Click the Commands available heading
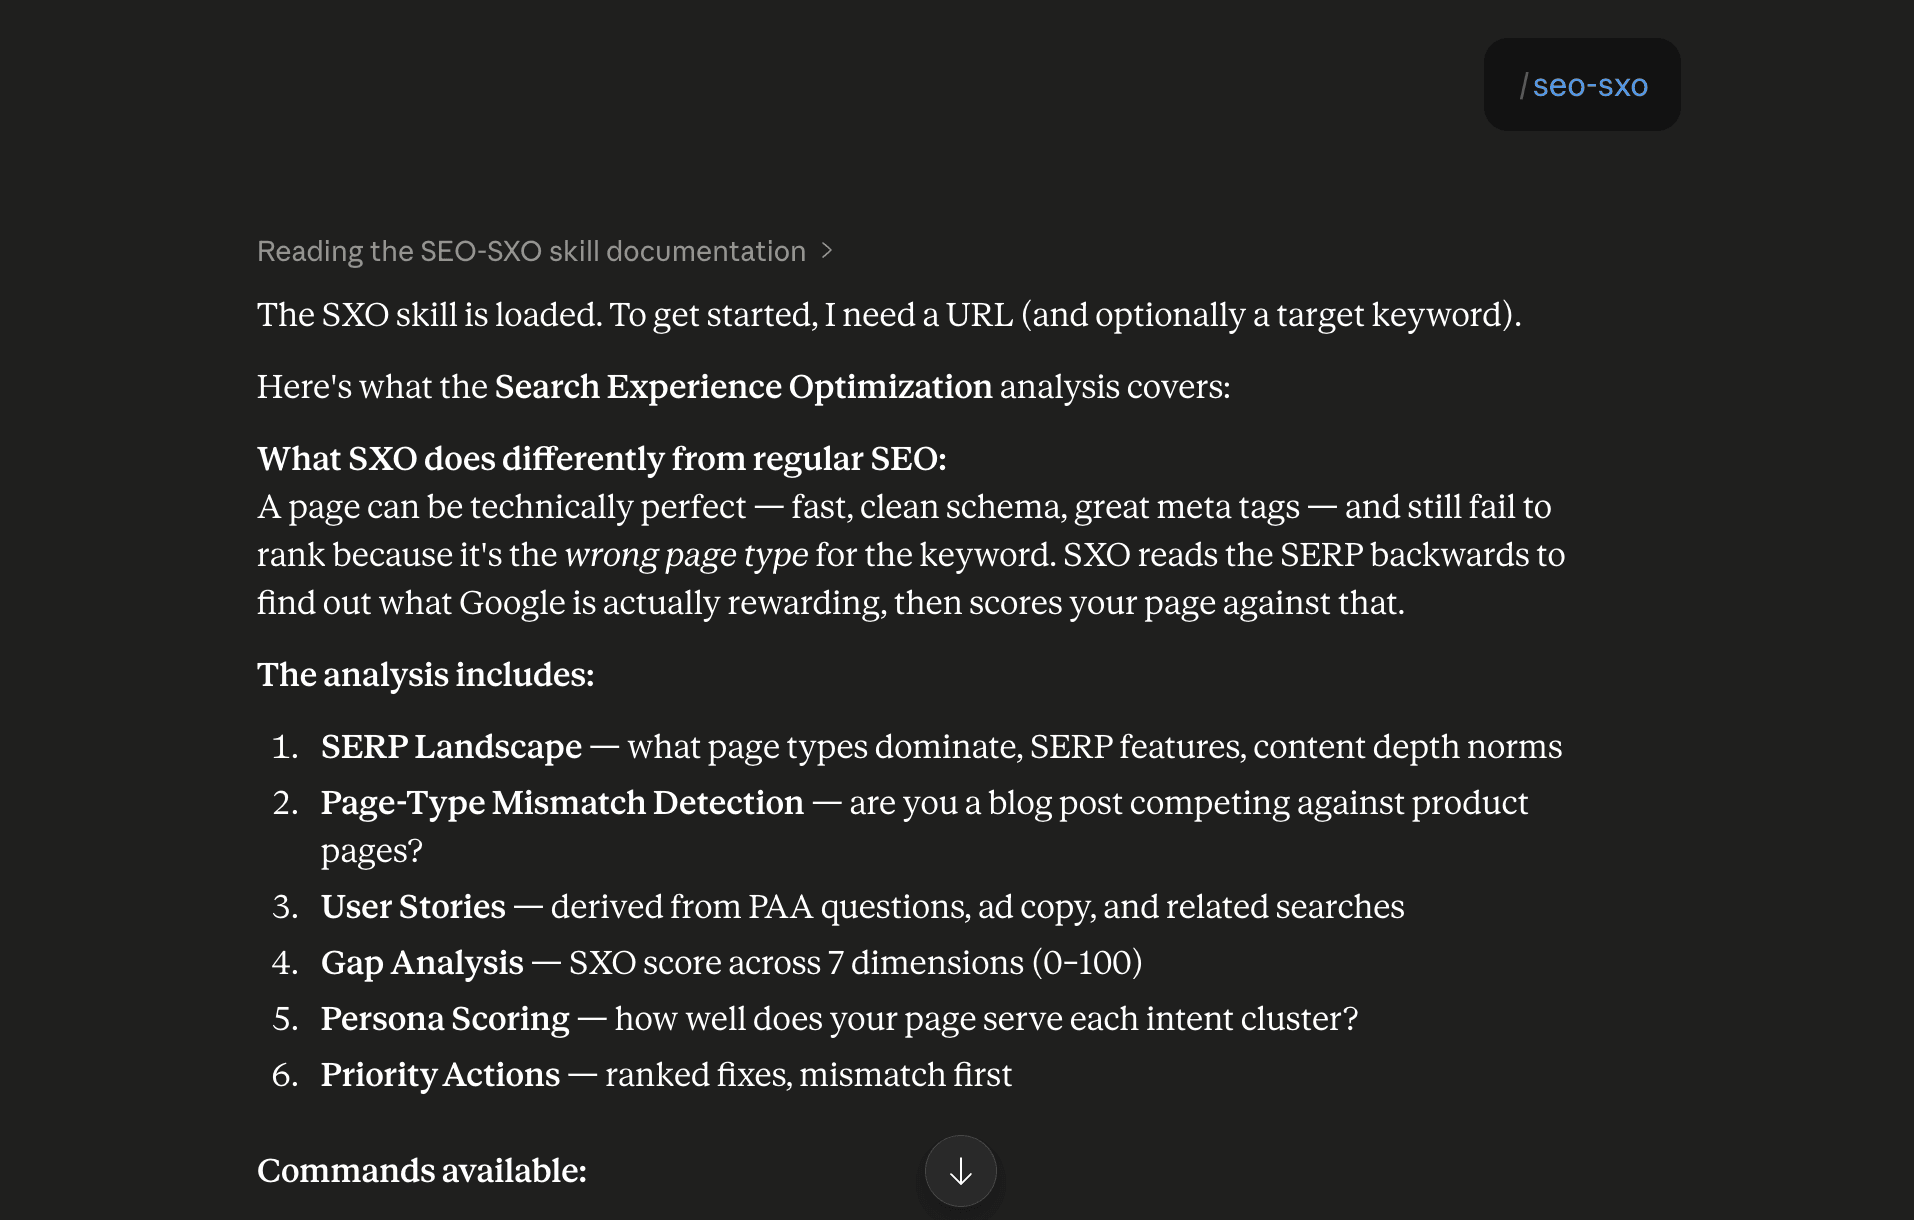The width and height of the screenshot is (1914, 1220). pos(422,1171)
